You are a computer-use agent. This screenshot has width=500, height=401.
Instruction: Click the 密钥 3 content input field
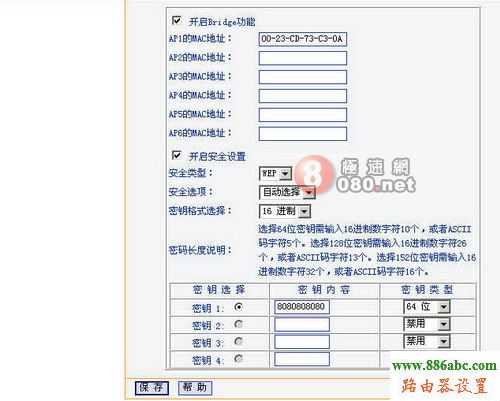click(302, 342)
